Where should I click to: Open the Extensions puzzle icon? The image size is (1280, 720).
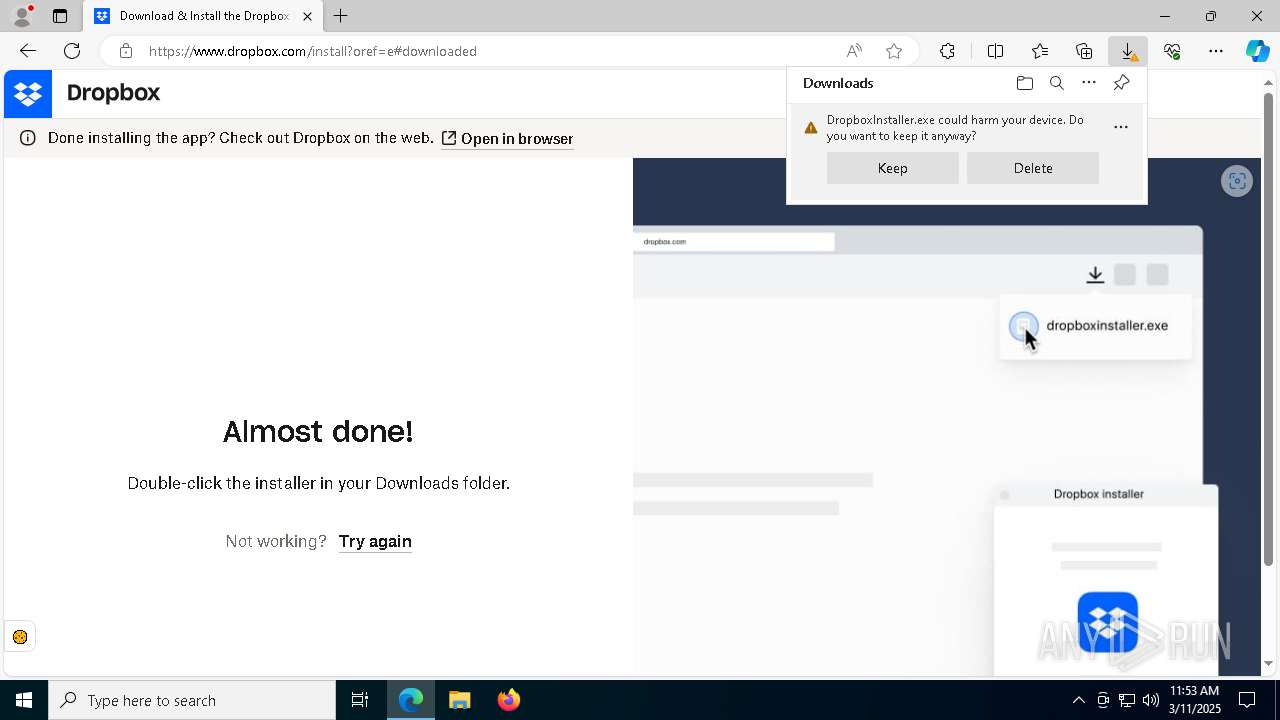tap(947, 51)
